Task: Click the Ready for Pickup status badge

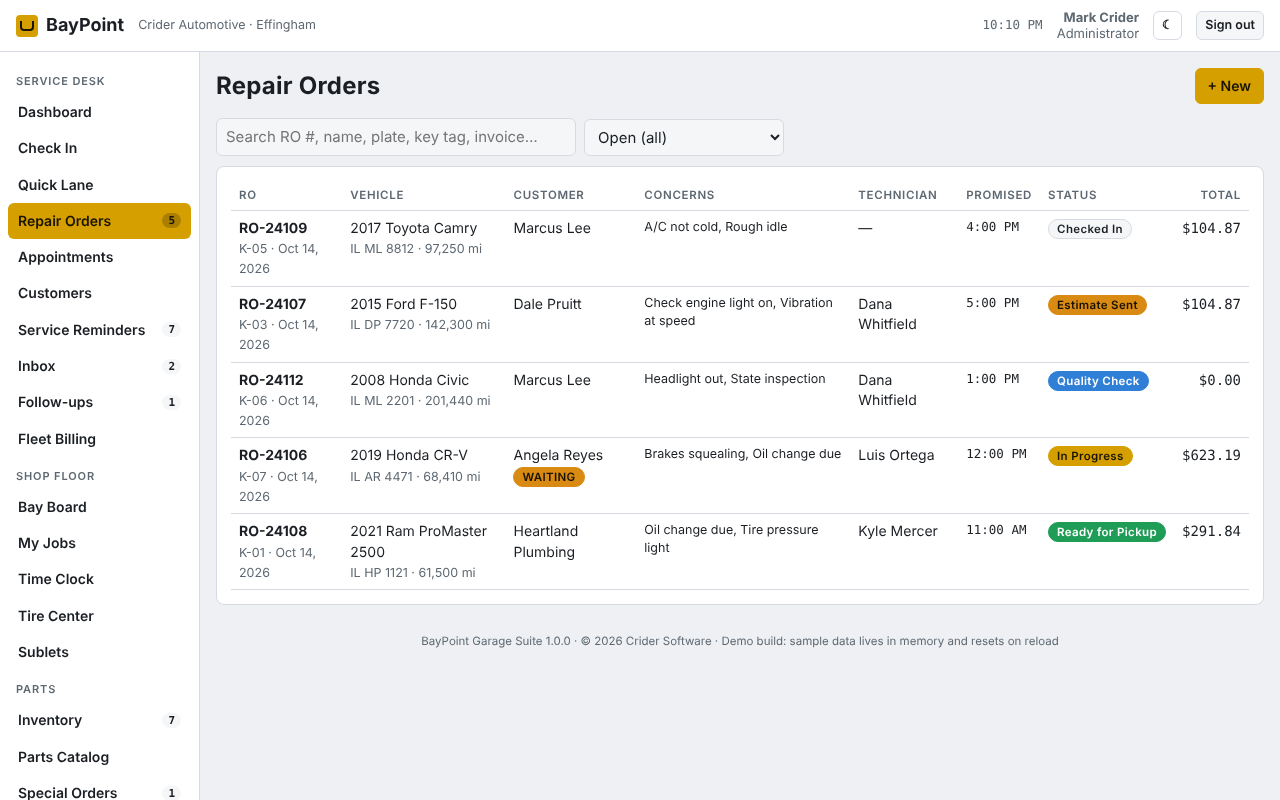Action: [1107, 532]
